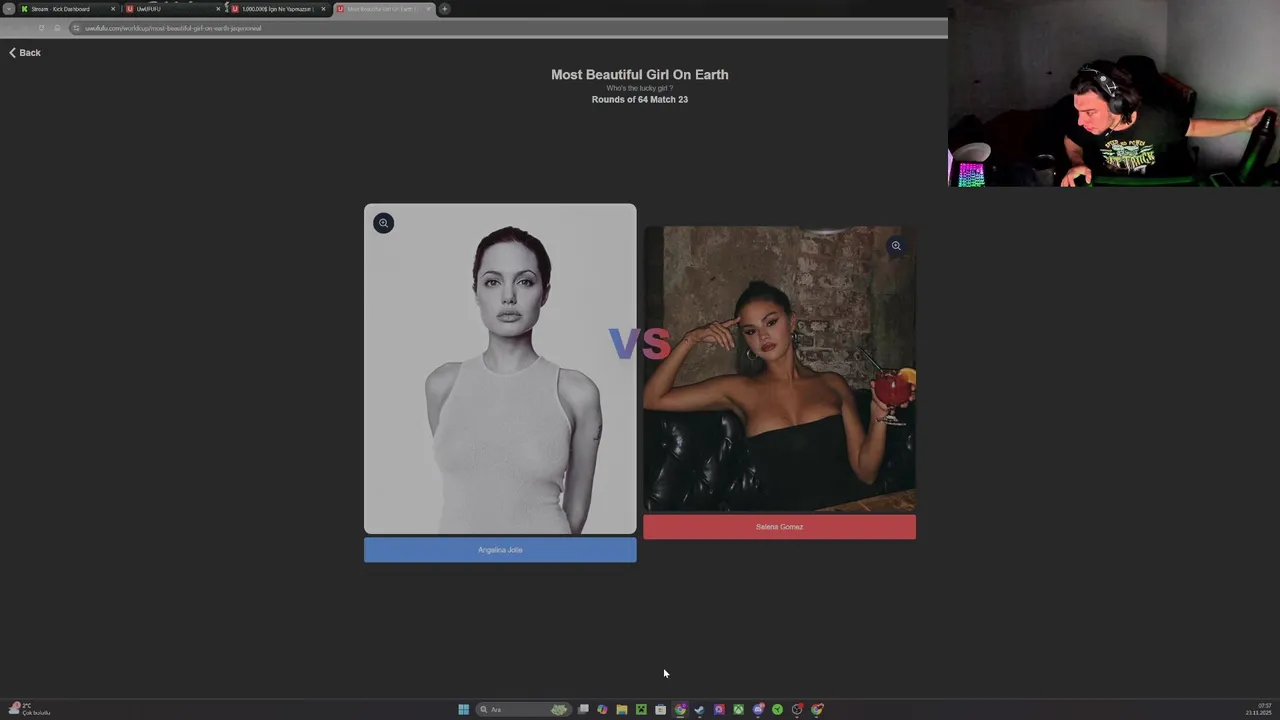
Task: Open the weather widget in the taskbar corner
Action: (30, 709)
